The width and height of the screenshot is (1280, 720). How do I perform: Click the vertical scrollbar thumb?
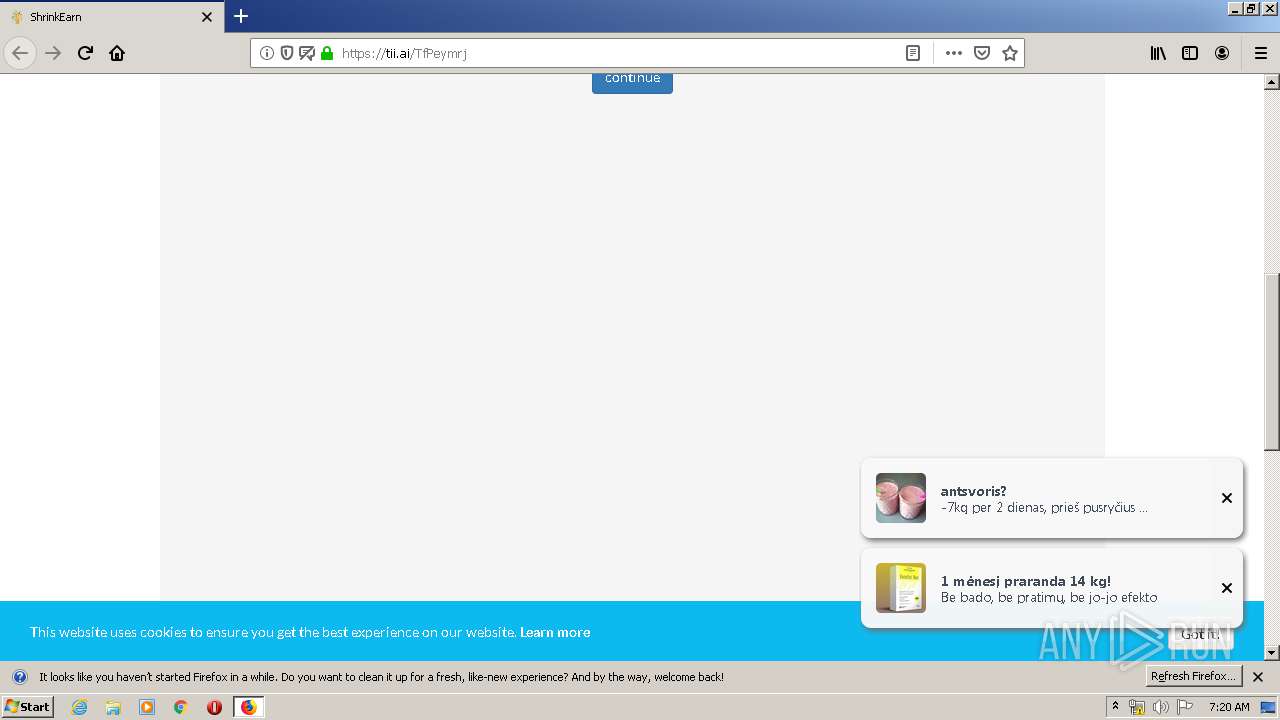tap(1272, 362)
